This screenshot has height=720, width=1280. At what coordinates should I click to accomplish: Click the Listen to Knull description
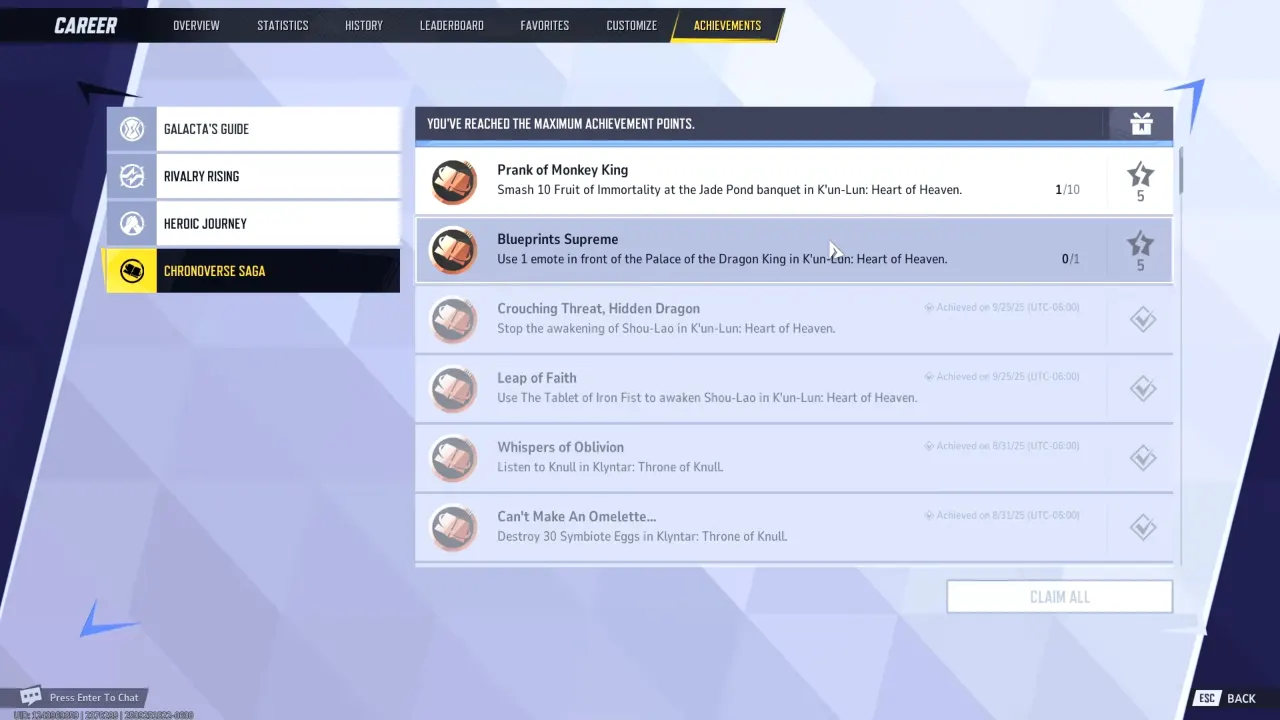tap(610, 467)
